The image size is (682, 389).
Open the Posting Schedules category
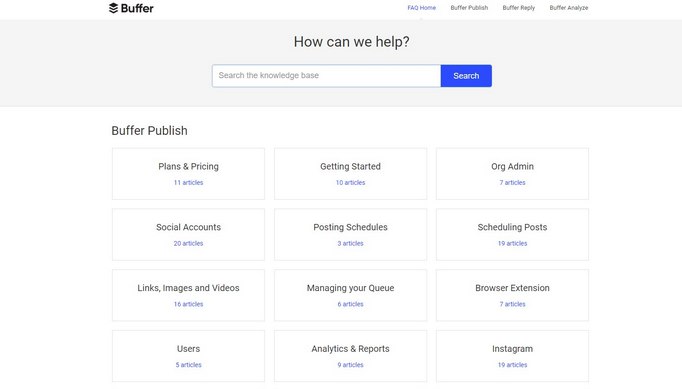pos(350,235)
